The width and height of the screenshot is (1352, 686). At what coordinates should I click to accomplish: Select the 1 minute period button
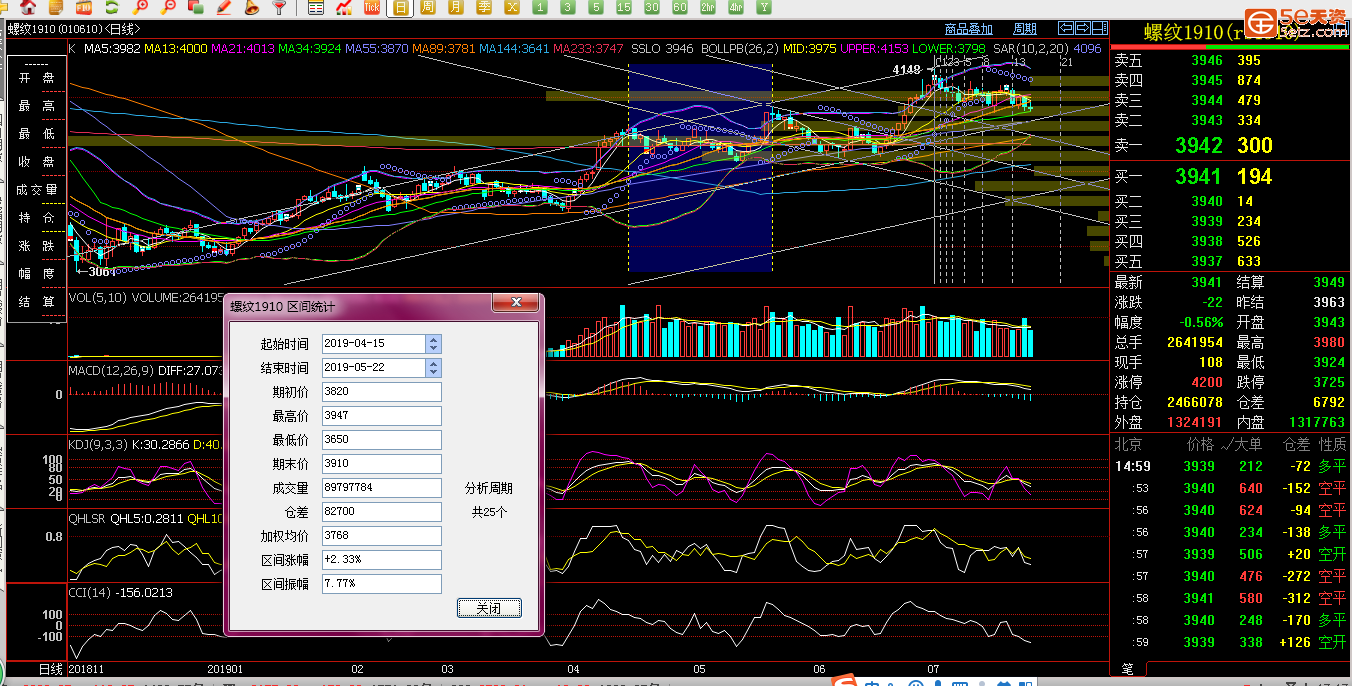tap(540, 7)
